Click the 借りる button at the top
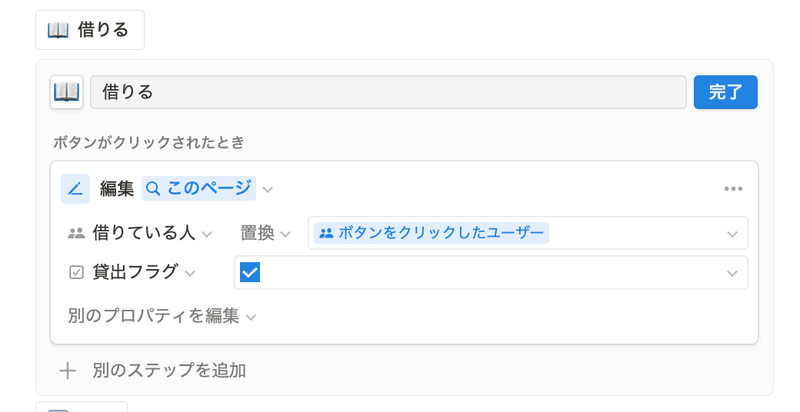This screenshot has width=800, height=412. pyautogui.click(x=90, y=30)
